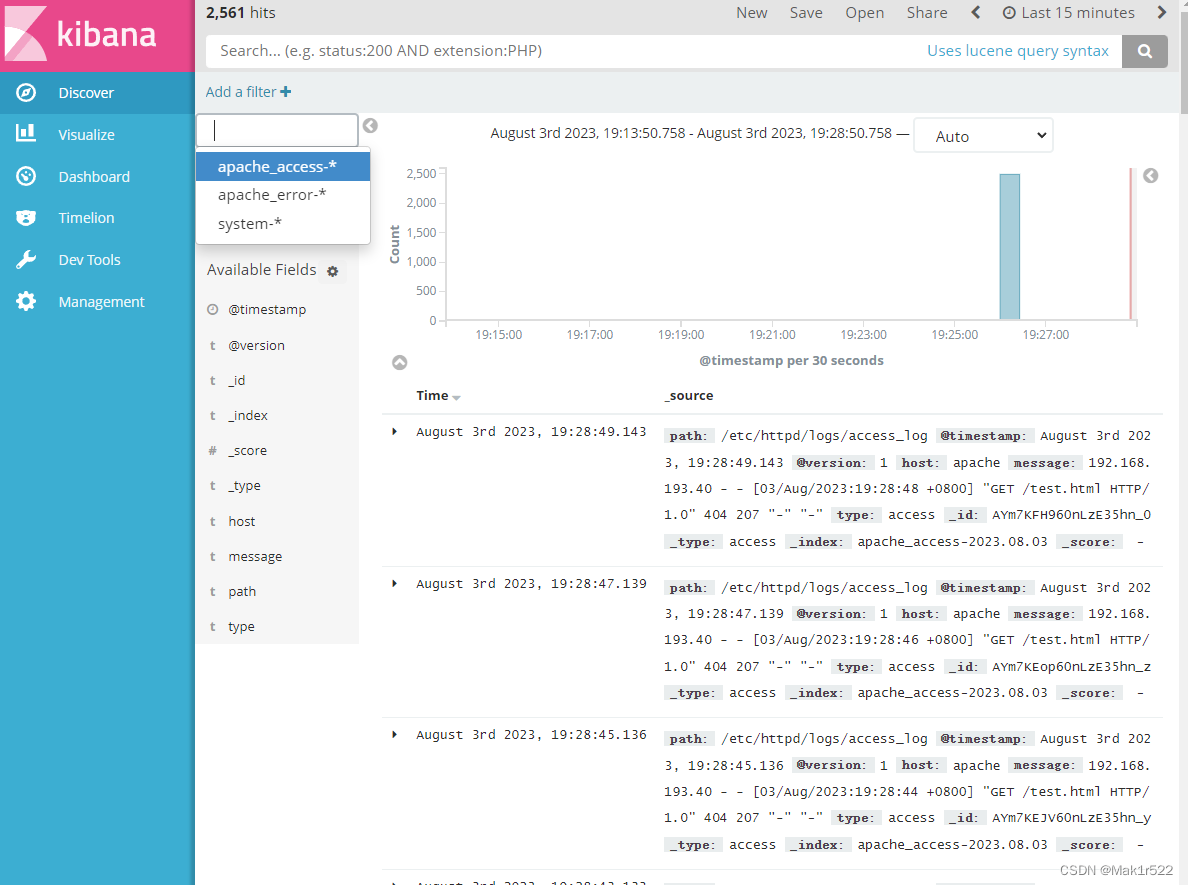Click the chart legend toggle arrow
The height and width of the screenshot is (885, 1188).
point(1150,176)
